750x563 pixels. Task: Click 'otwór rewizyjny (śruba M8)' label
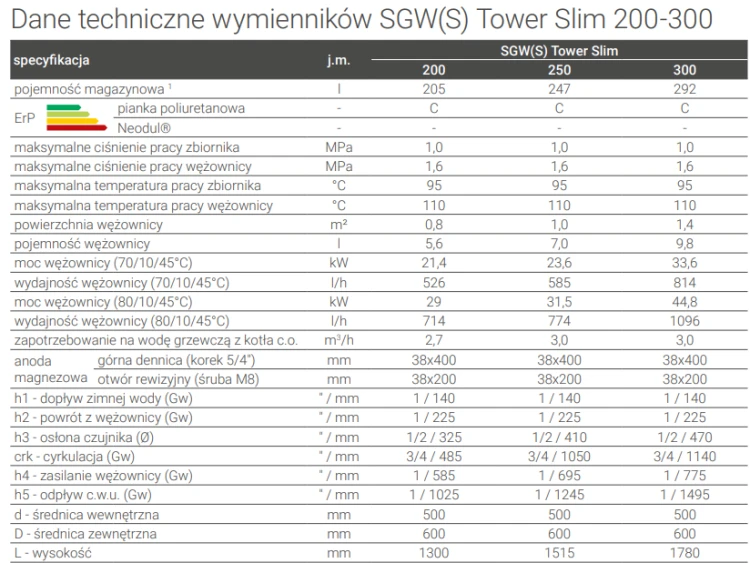[x=178, y=380]
